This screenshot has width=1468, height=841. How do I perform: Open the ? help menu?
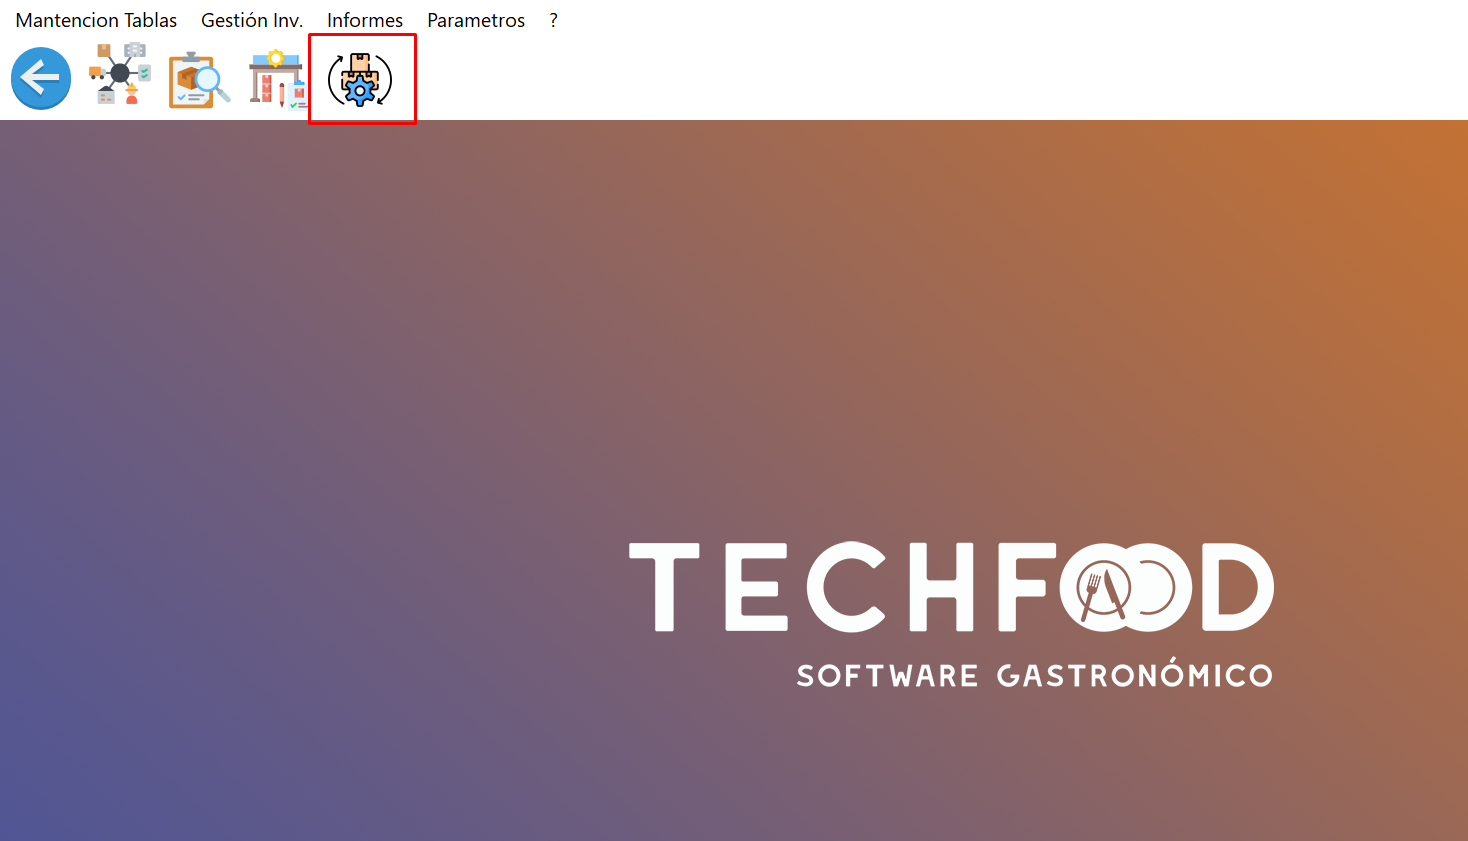(553, 20)
